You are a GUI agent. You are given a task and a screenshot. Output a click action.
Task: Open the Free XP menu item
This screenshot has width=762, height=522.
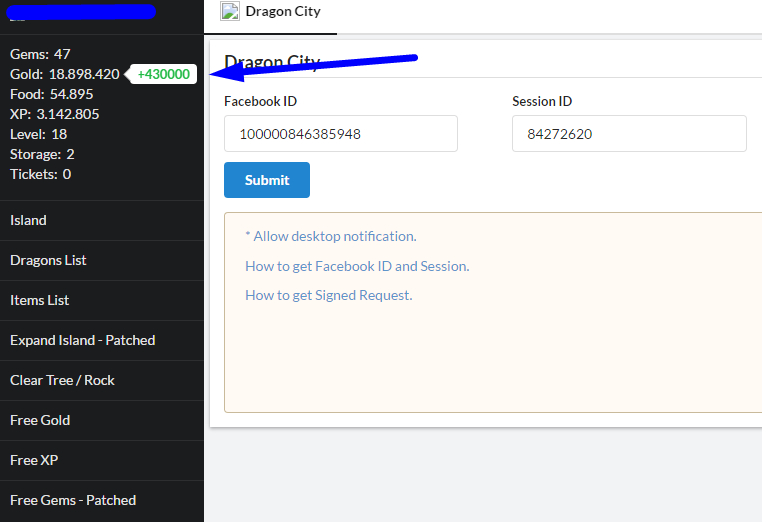[102, 460]
